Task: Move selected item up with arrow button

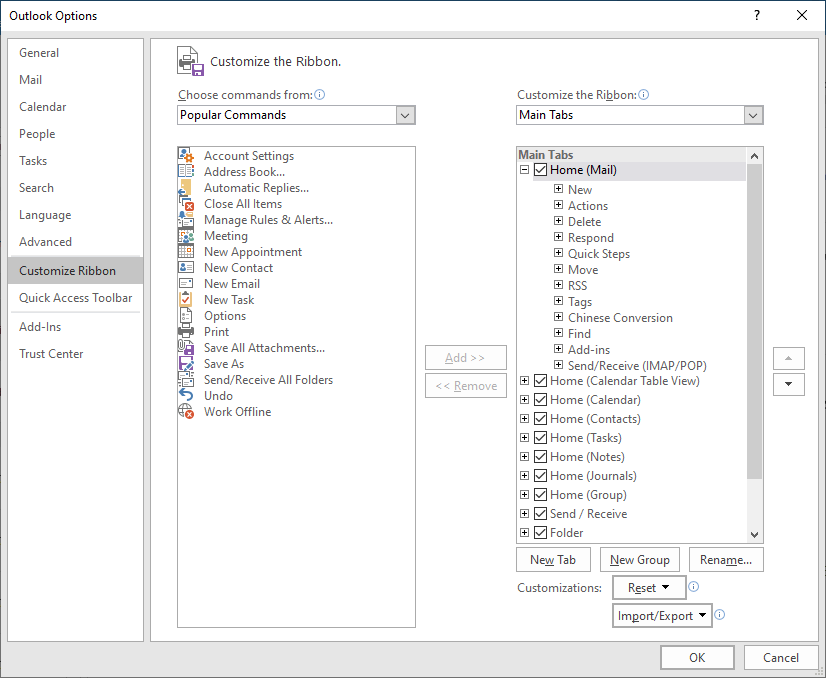Action: [789, 358]
